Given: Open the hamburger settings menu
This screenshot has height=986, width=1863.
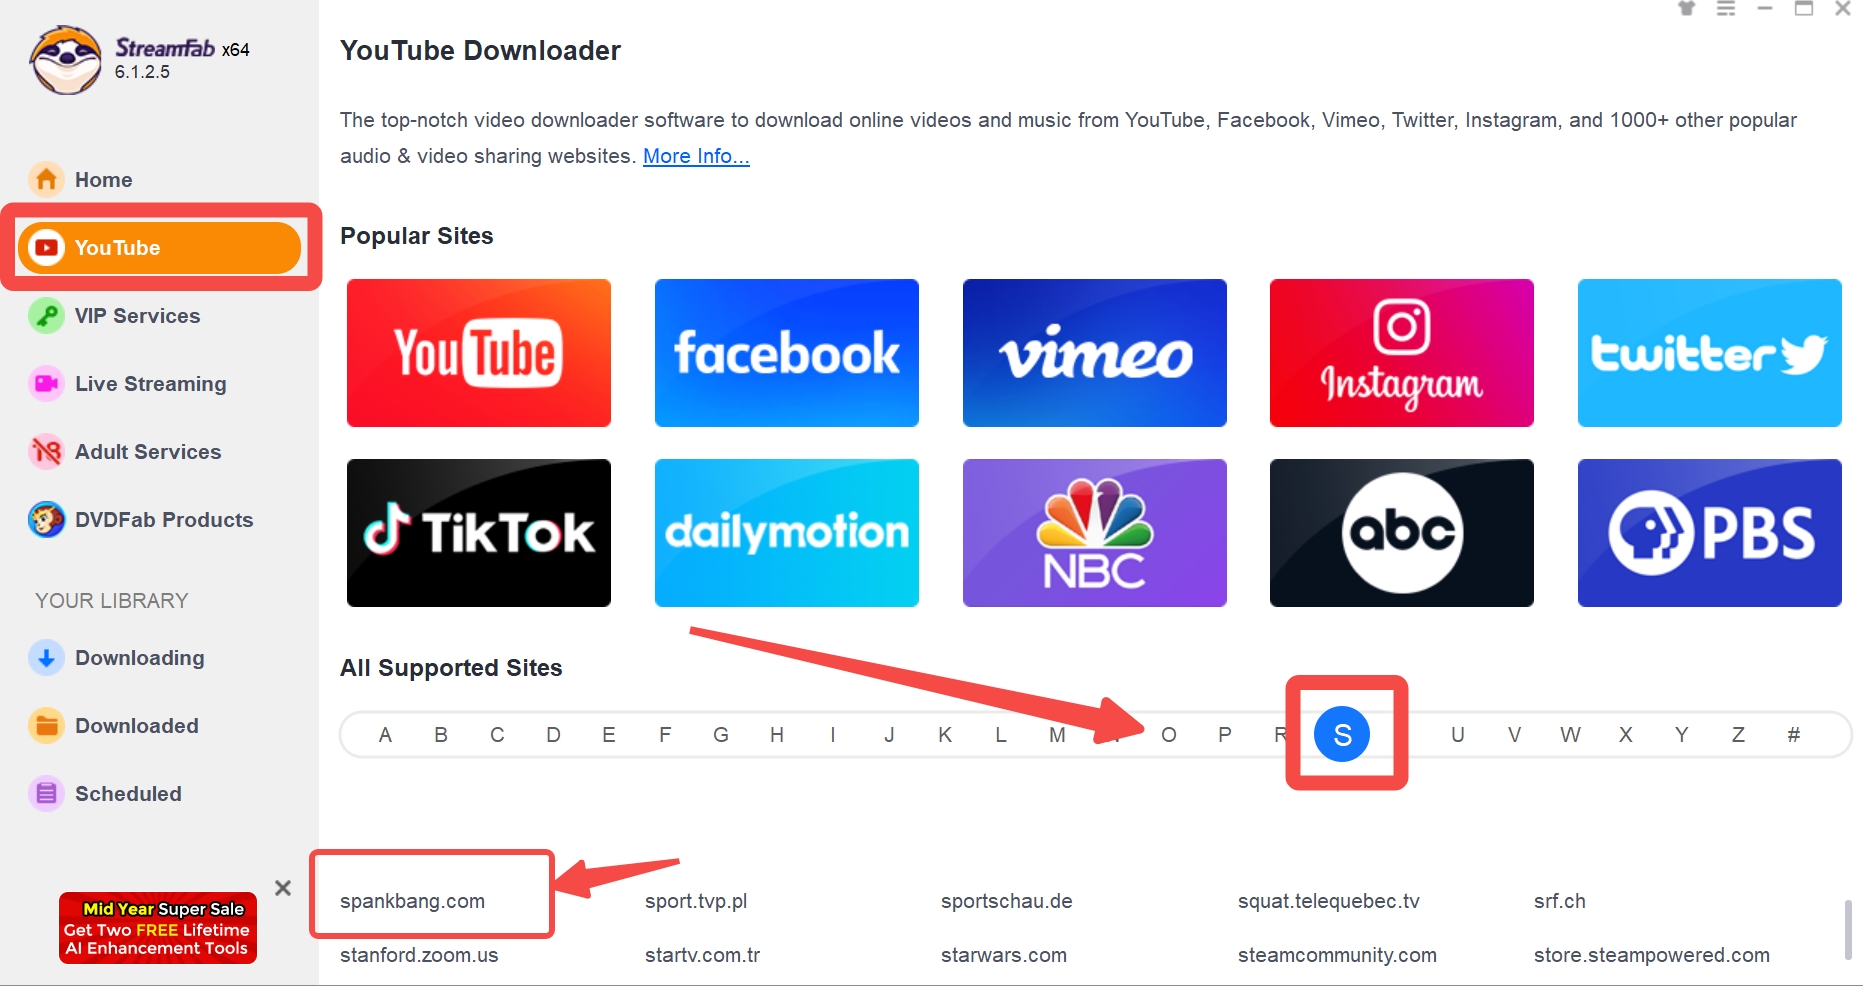Looking at the screenshot, I should (1726, 9).
